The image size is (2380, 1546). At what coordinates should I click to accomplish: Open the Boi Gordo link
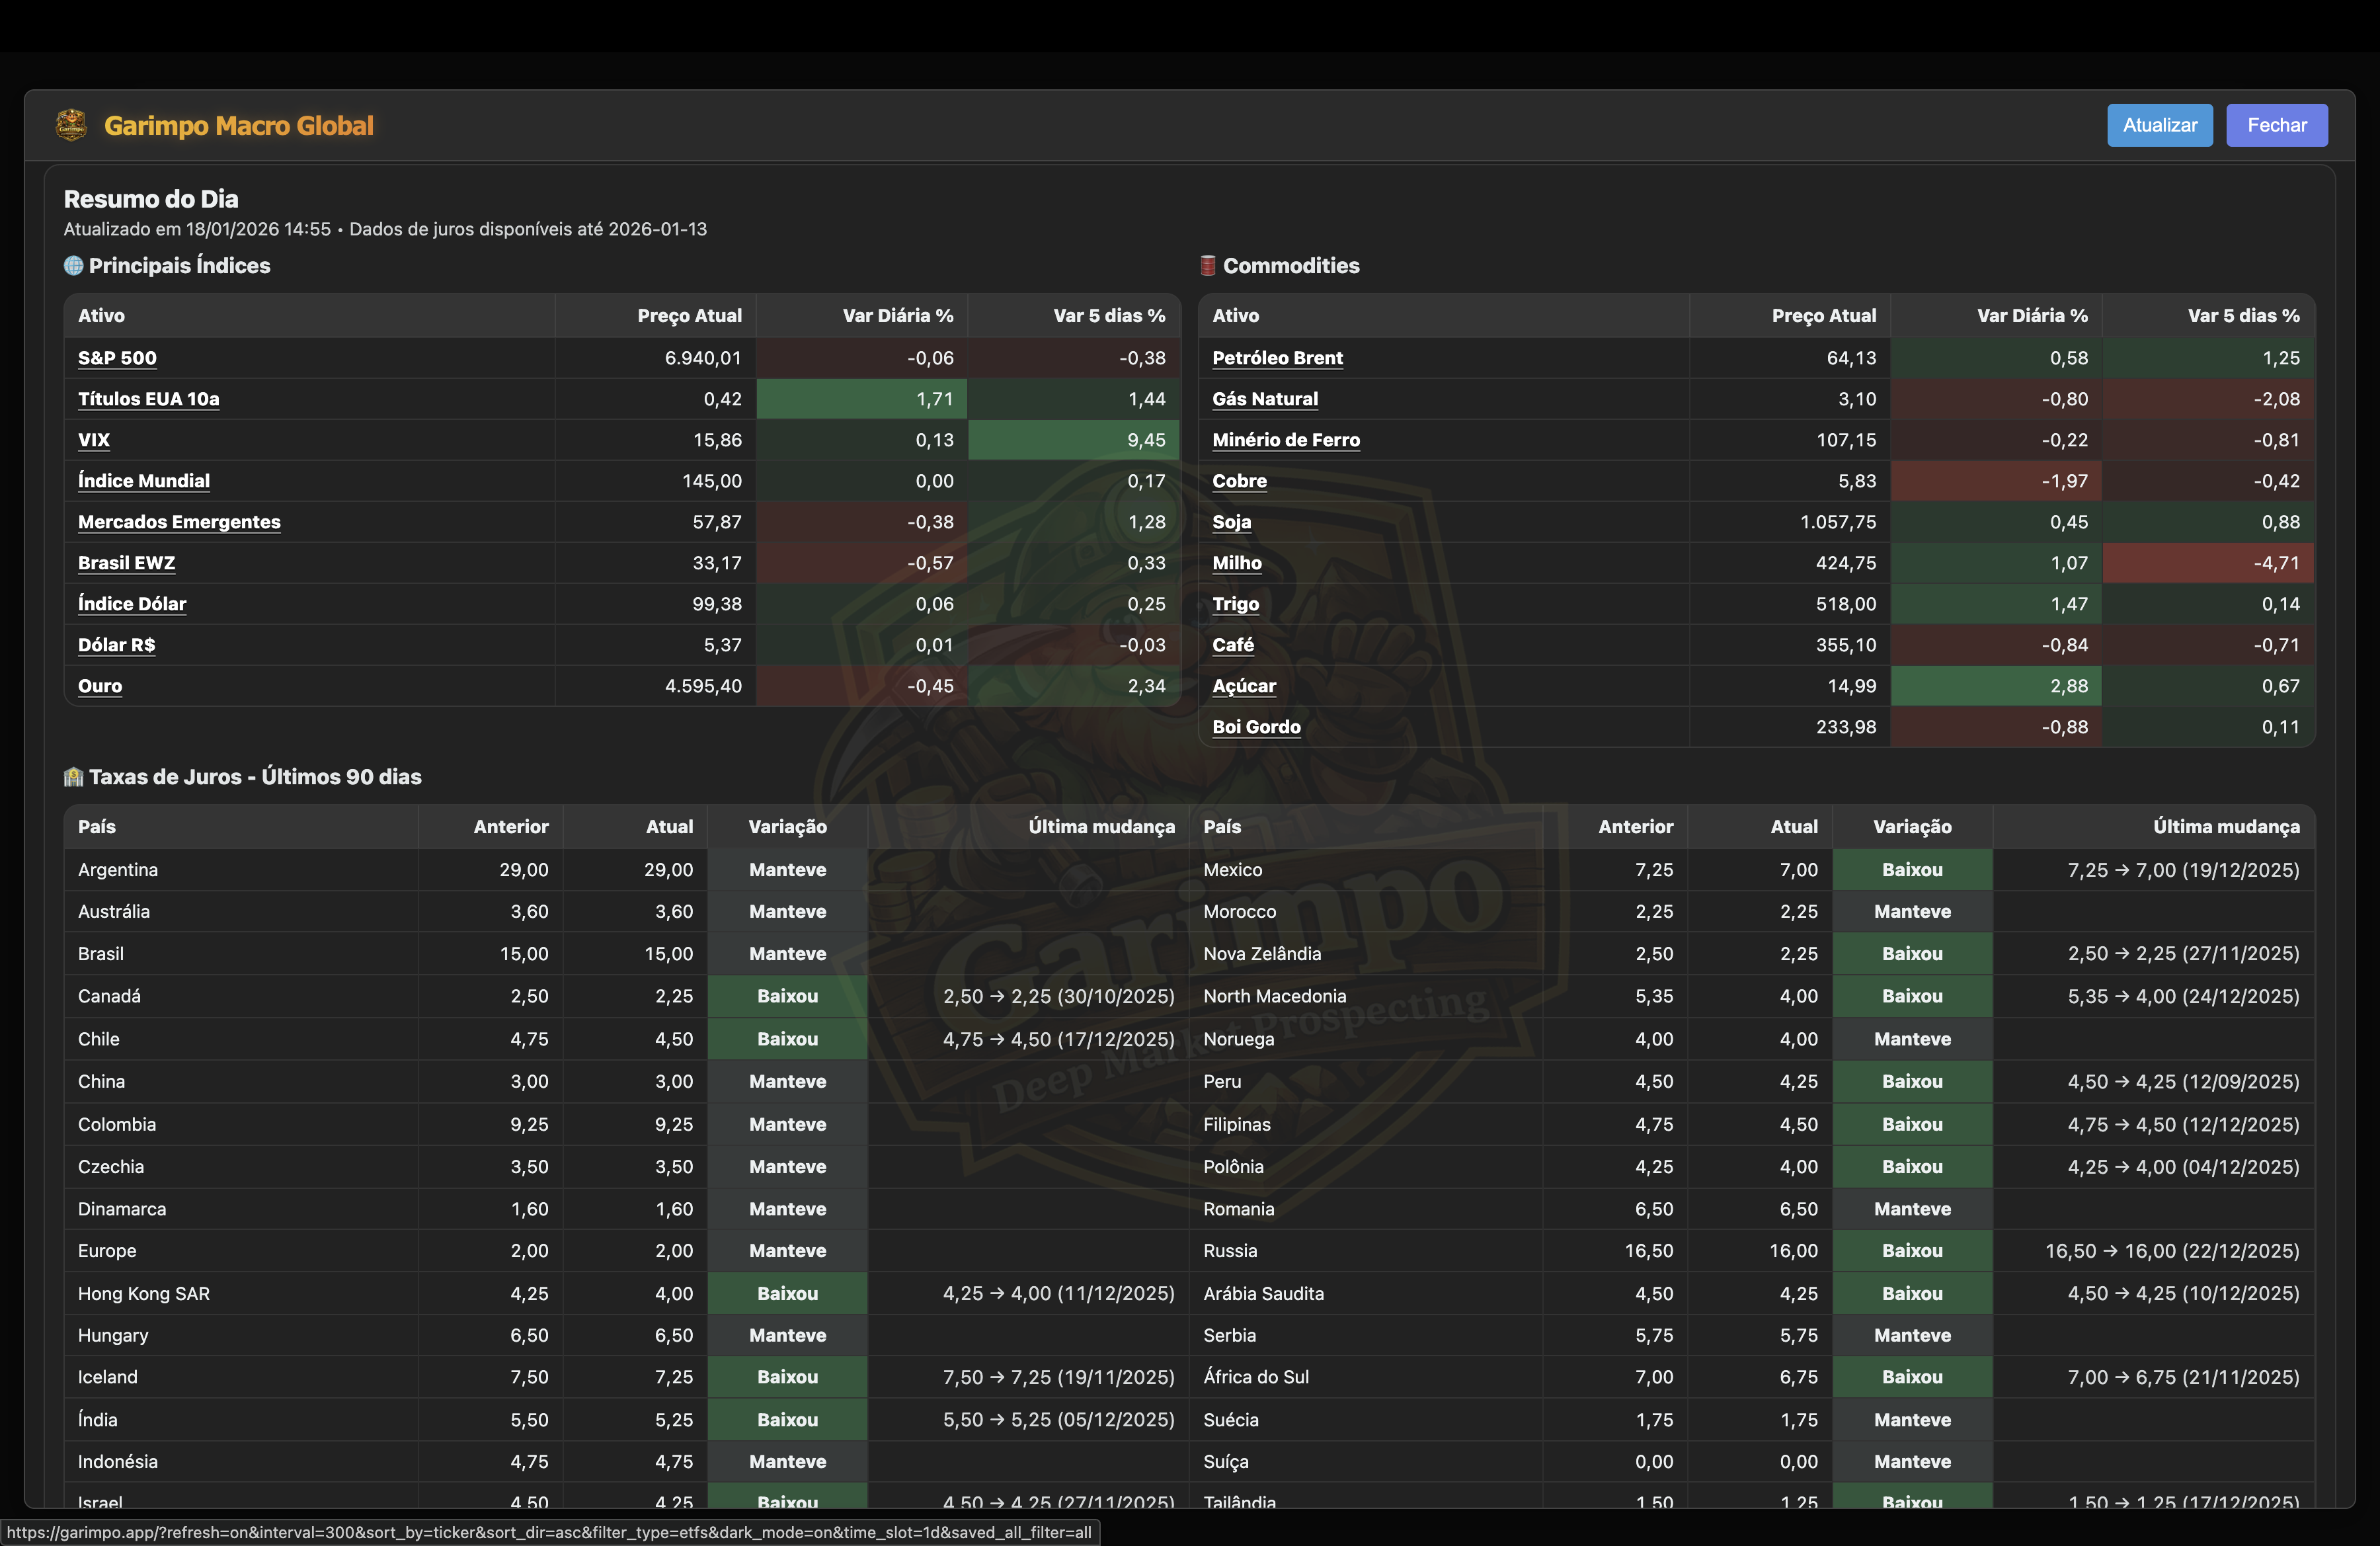pos(1257,726)
